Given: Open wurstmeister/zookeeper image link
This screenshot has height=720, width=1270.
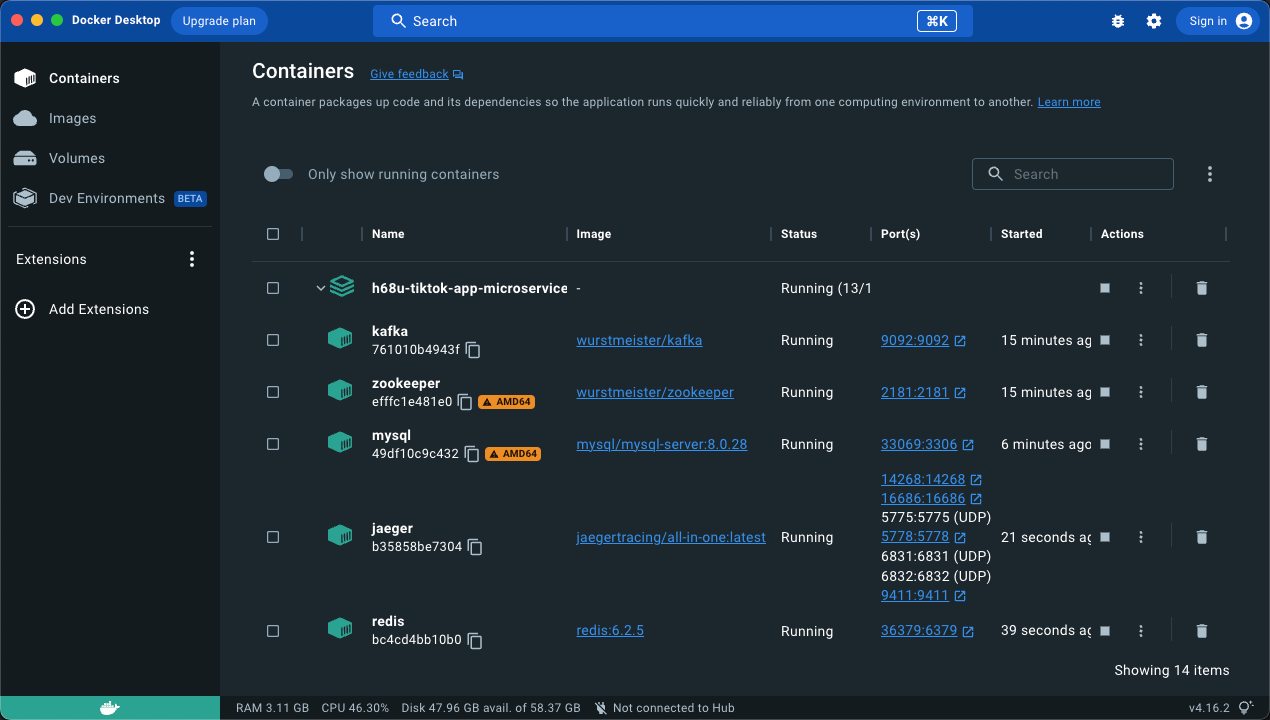Looking at the screenshot, I should (655, 392).
